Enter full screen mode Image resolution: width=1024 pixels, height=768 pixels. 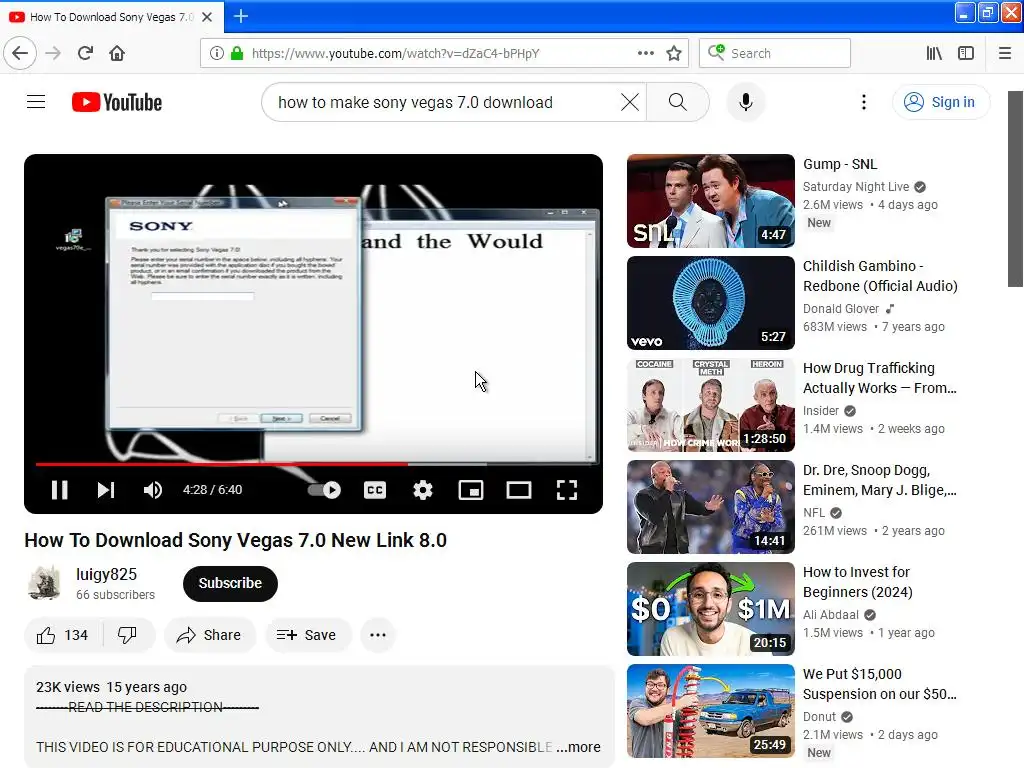[567, 490]
